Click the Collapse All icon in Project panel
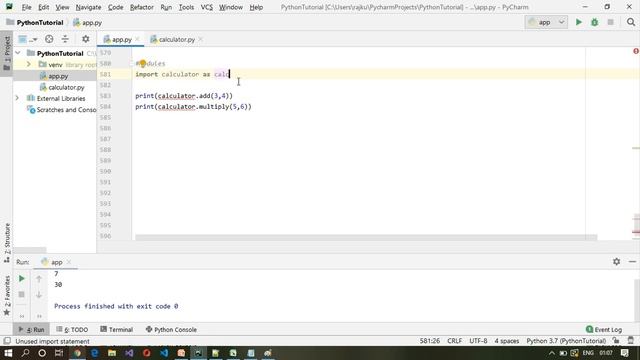 [65, 39]
